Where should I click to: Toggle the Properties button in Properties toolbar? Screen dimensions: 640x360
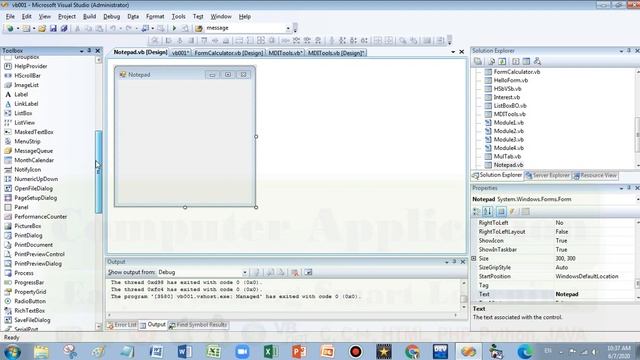501,211
